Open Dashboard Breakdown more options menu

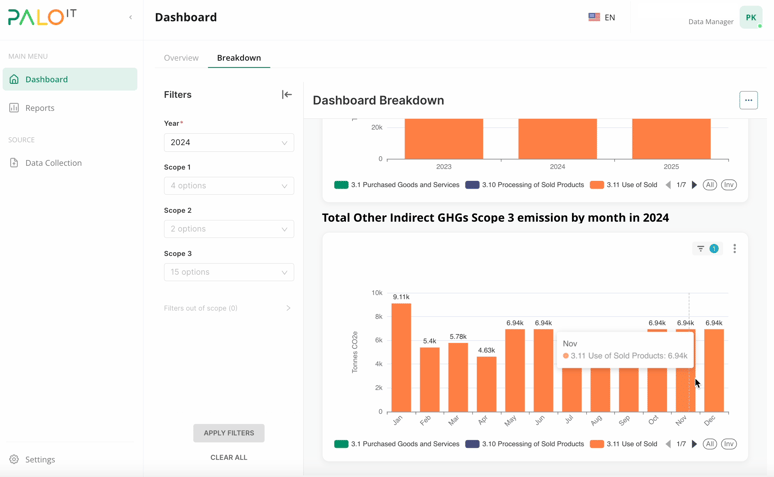pos(748,100)
